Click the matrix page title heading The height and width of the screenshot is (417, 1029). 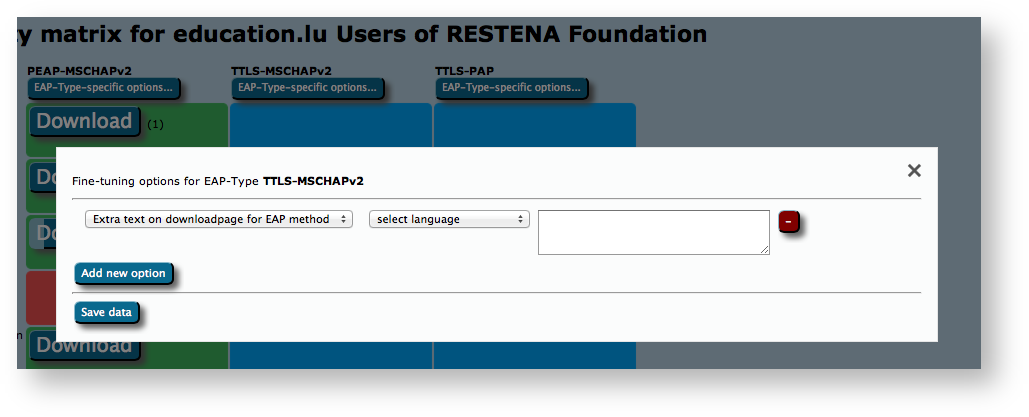pos(360,34)
